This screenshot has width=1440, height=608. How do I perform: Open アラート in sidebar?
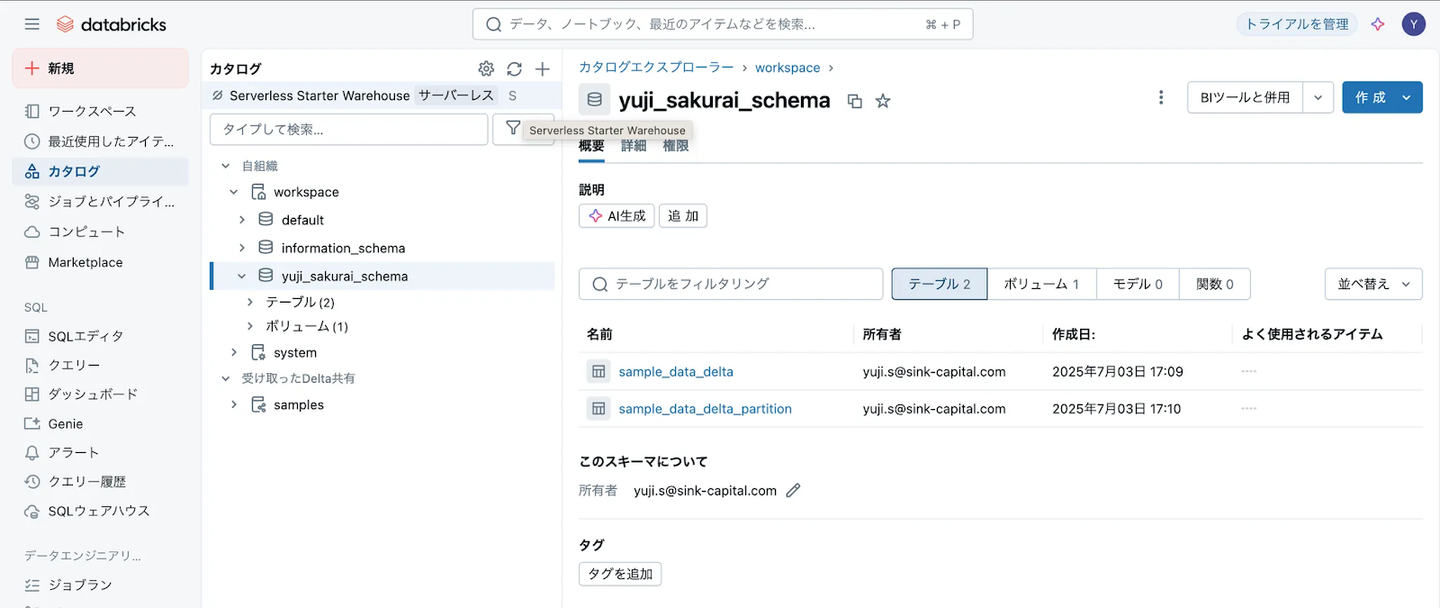[100, 452]
